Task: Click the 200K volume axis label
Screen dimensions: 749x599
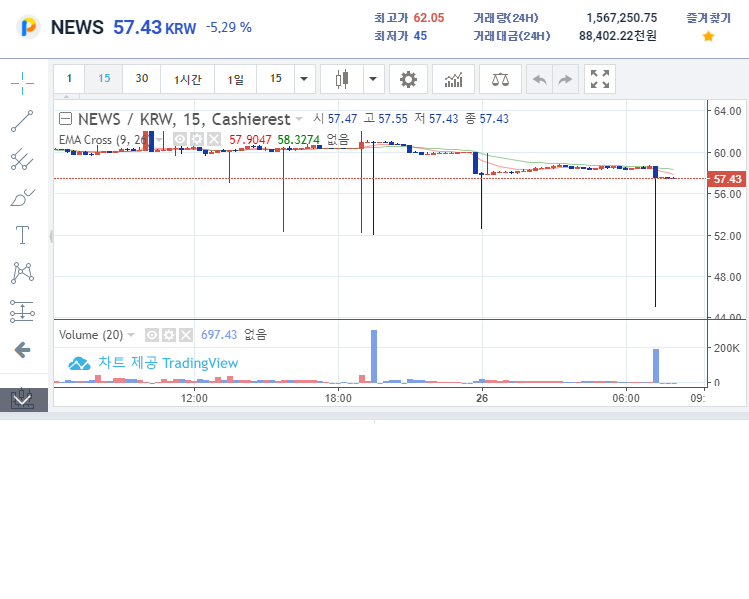Action: (727, 348)
